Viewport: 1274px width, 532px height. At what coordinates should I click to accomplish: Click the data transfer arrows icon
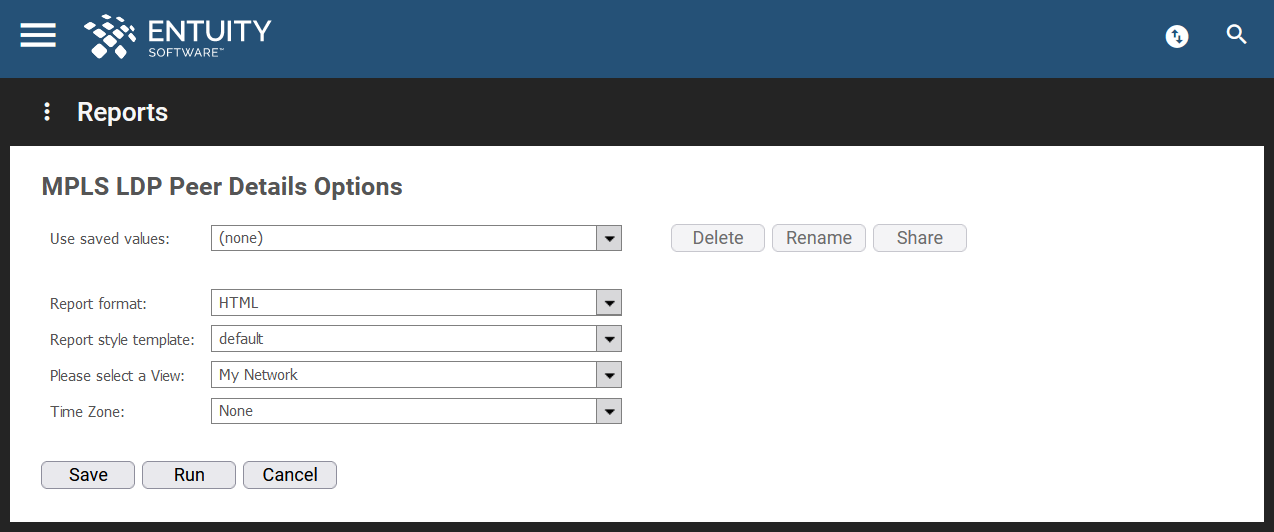(1177, 37)
